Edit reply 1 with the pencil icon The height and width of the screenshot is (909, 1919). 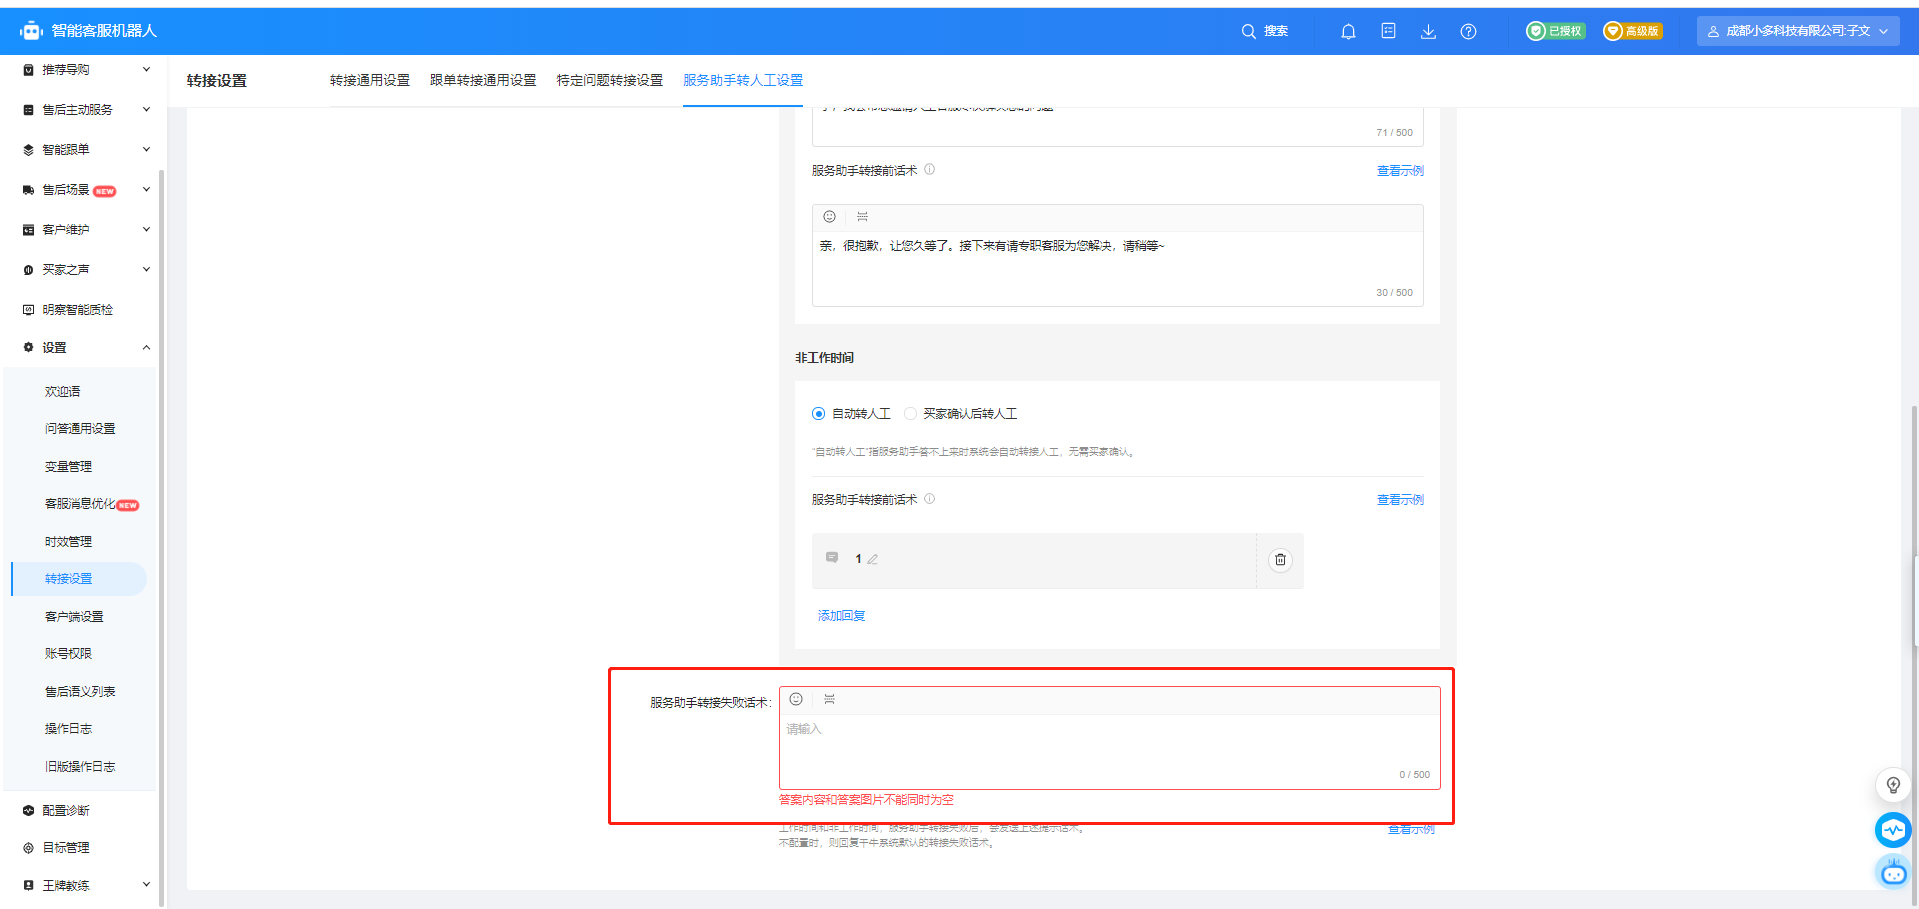872,560
